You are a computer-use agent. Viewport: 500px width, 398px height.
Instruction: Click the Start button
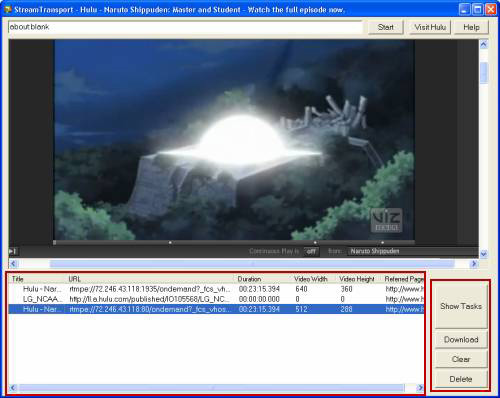pos(386,27)
